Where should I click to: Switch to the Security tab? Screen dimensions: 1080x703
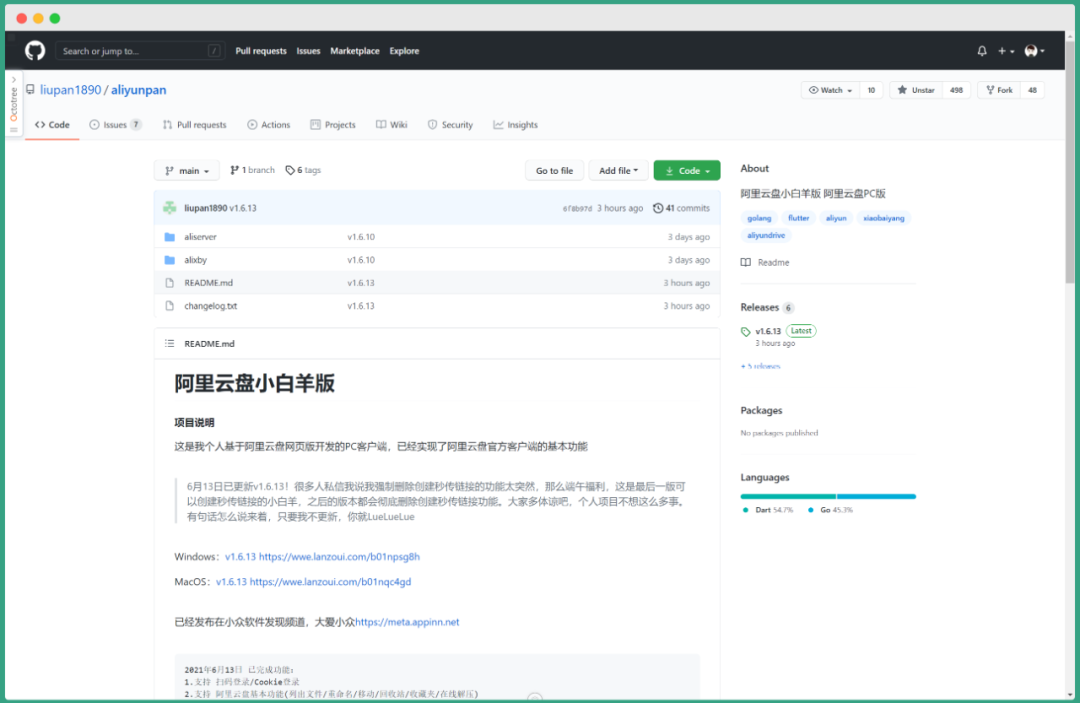pos(450,125)
